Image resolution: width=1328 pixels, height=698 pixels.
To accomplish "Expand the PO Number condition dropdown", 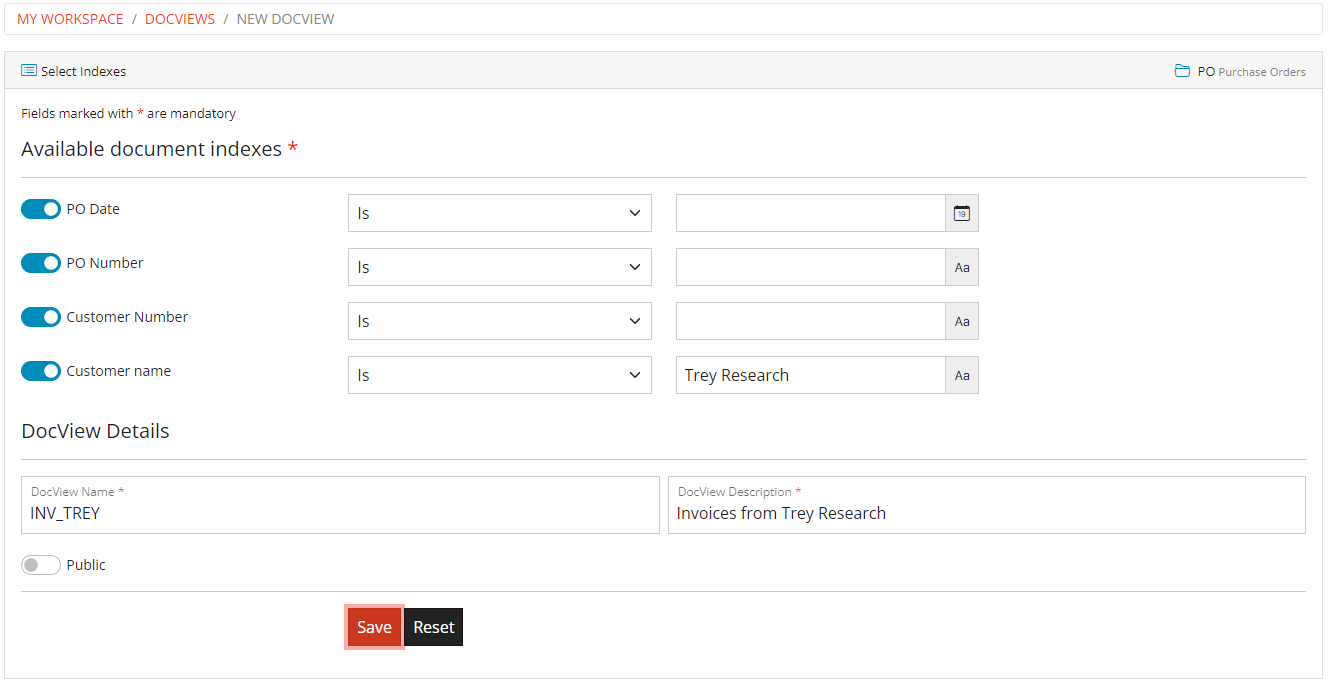I will tap(499, 267).
